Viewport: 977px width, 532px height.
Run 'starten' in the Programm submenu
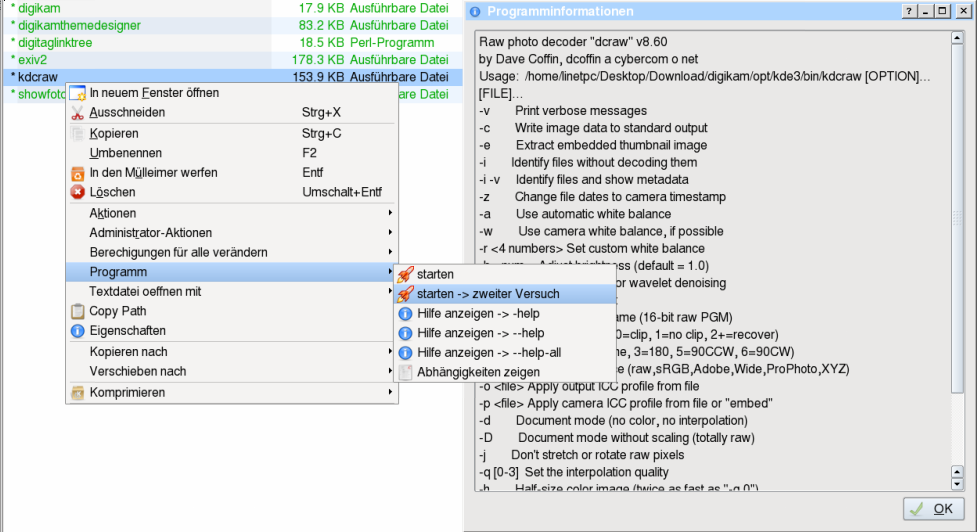point(505,274)
